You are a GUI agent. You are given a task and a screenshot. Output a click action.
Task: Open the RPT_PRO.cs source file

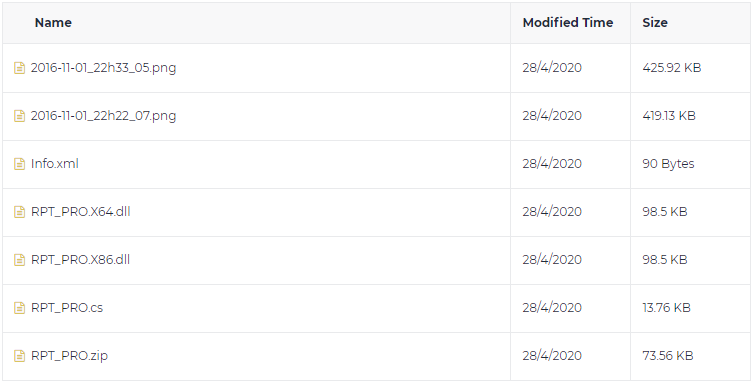[67, 308]
